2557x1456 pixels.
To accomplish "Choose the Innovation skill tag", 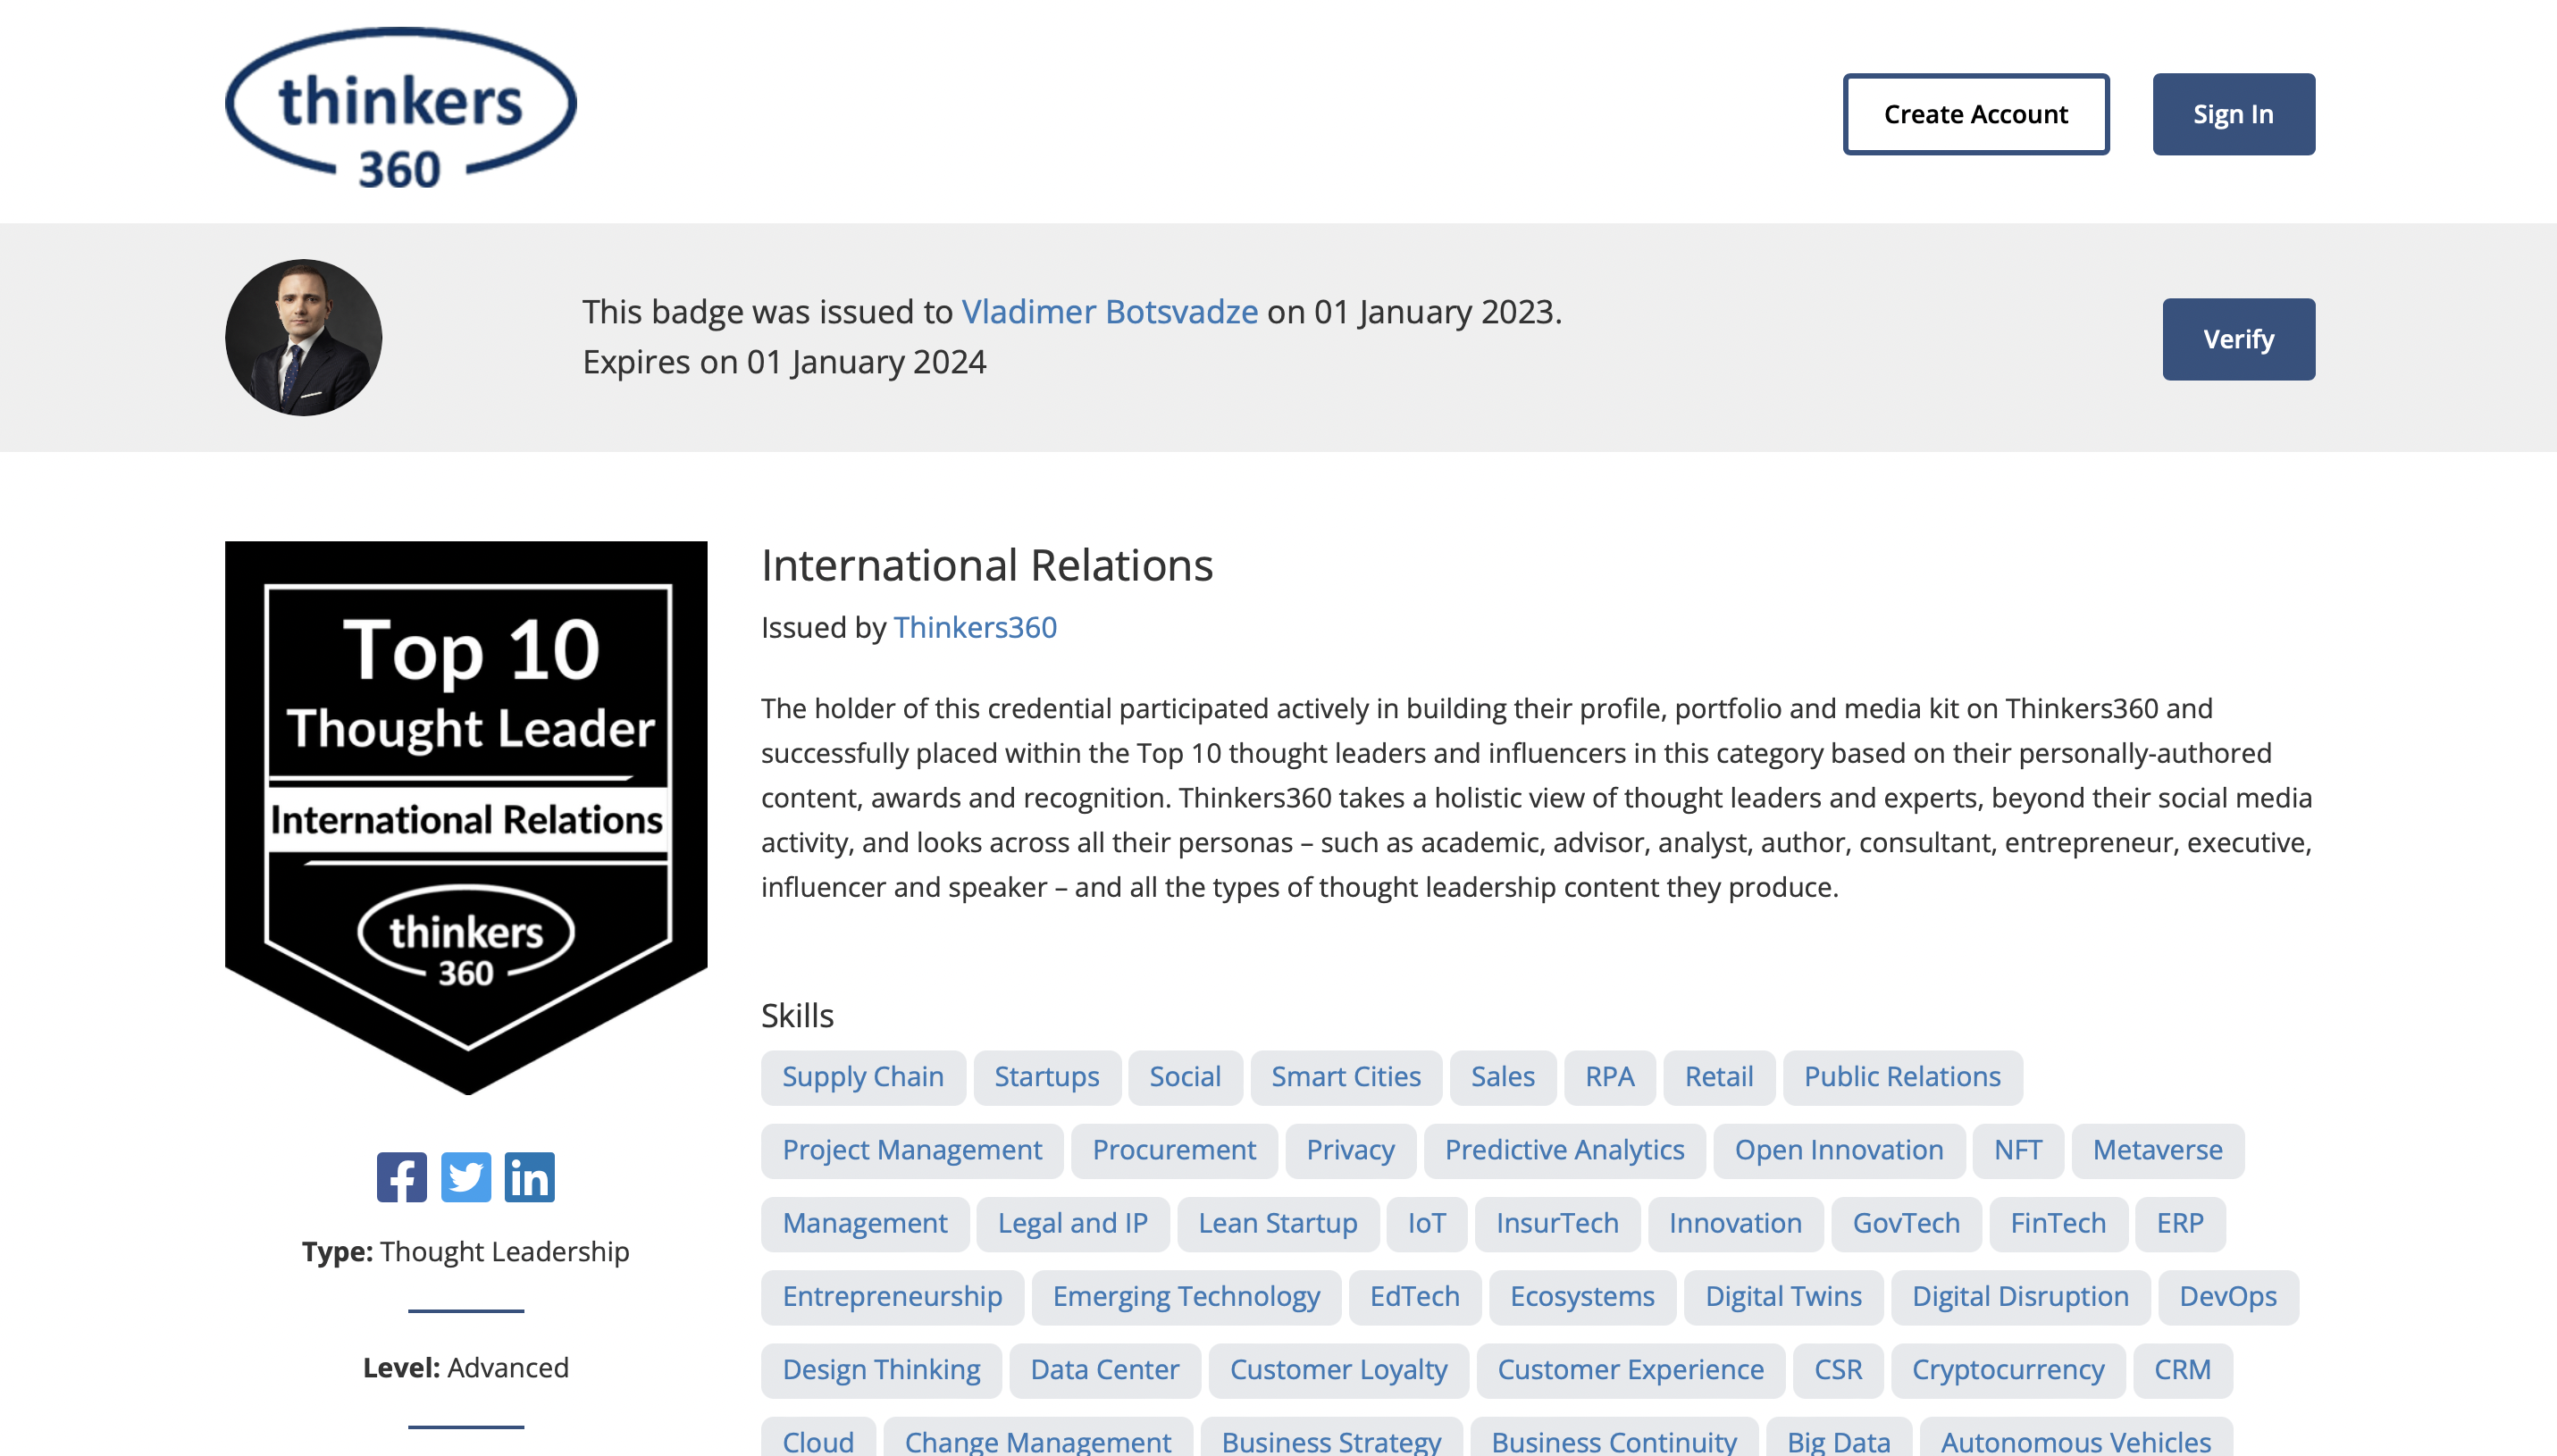I will coord(1736,1224).
